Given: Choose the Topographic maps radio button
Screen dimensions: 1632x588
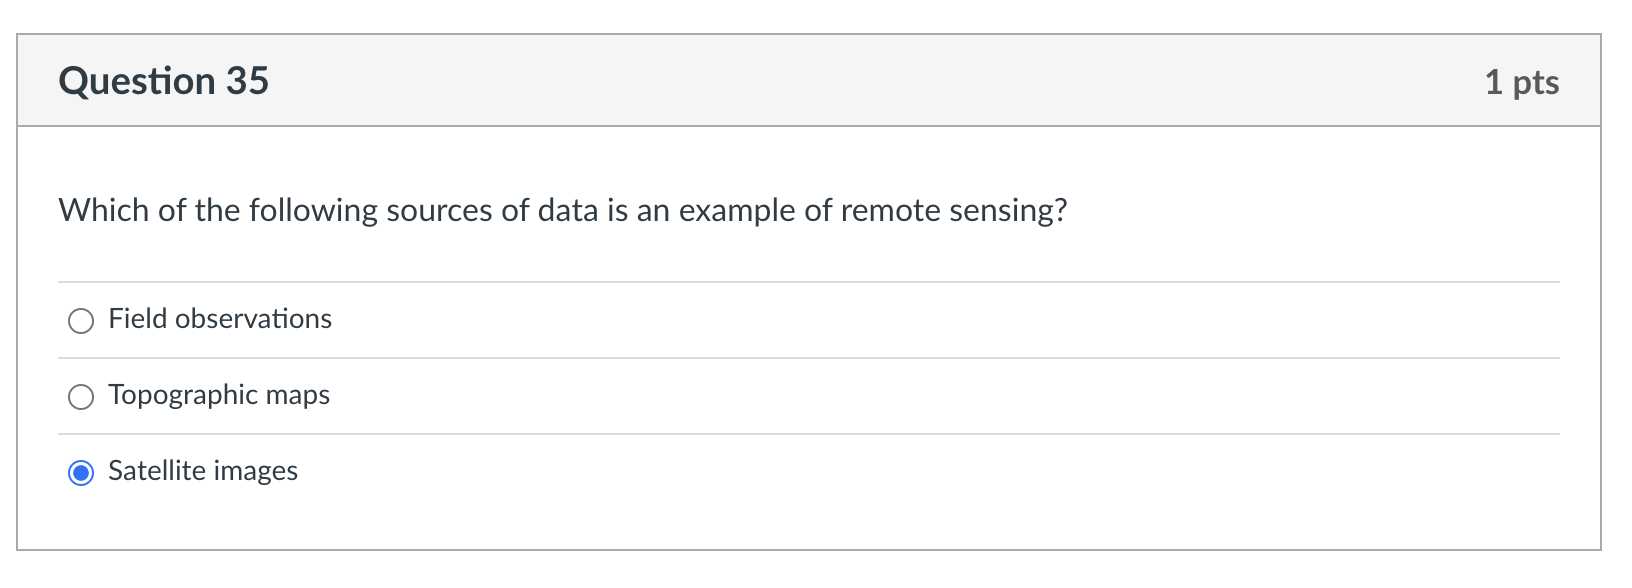Looking at the screenshot, I should click(x=81, y=397).
